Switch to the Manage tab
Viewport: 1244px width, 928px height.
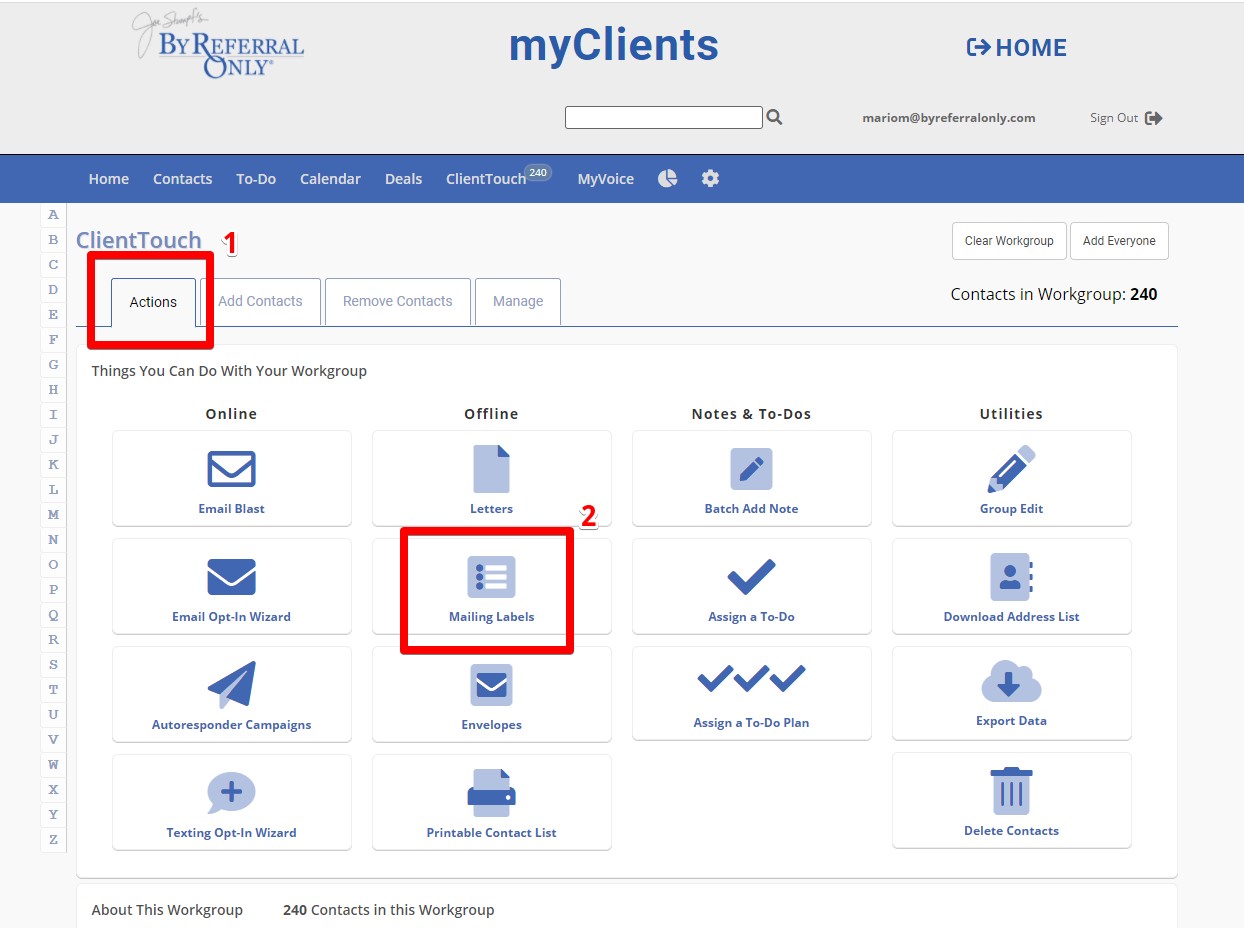pos(518,301)
